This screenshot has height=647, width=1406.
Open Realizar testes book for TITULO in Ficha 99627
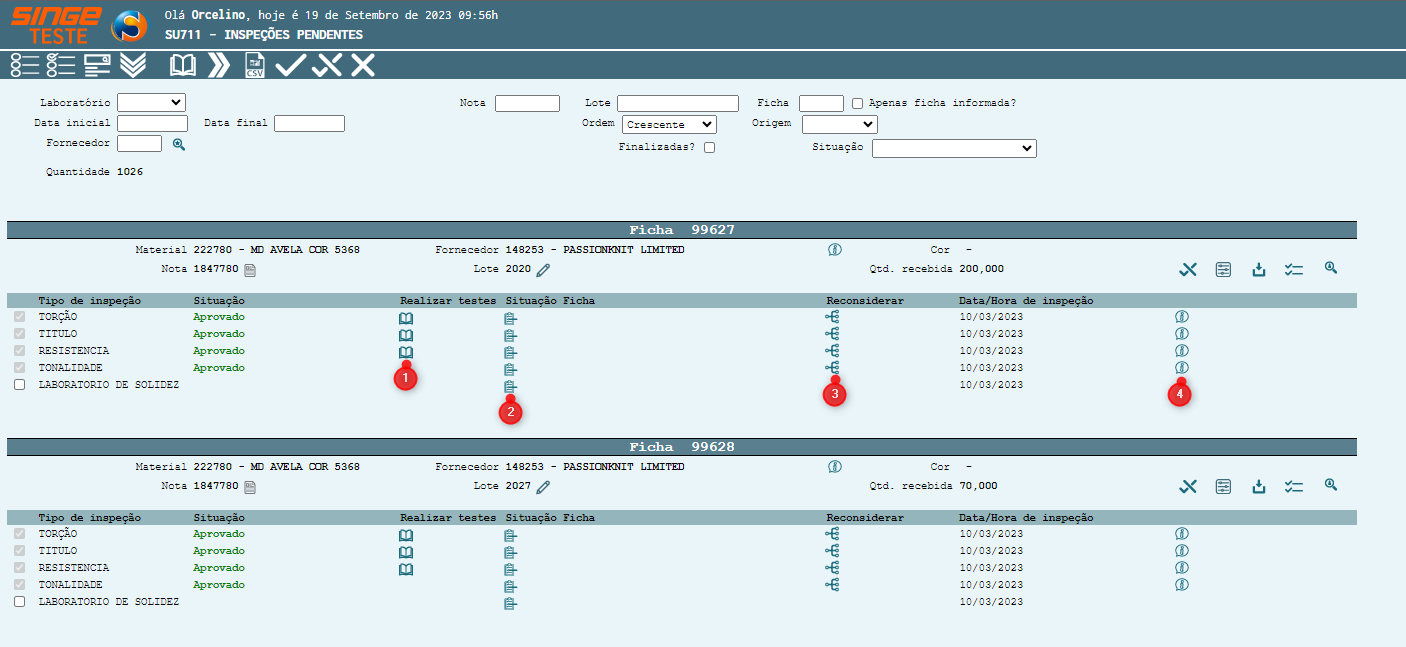click(x=406, y=335)
